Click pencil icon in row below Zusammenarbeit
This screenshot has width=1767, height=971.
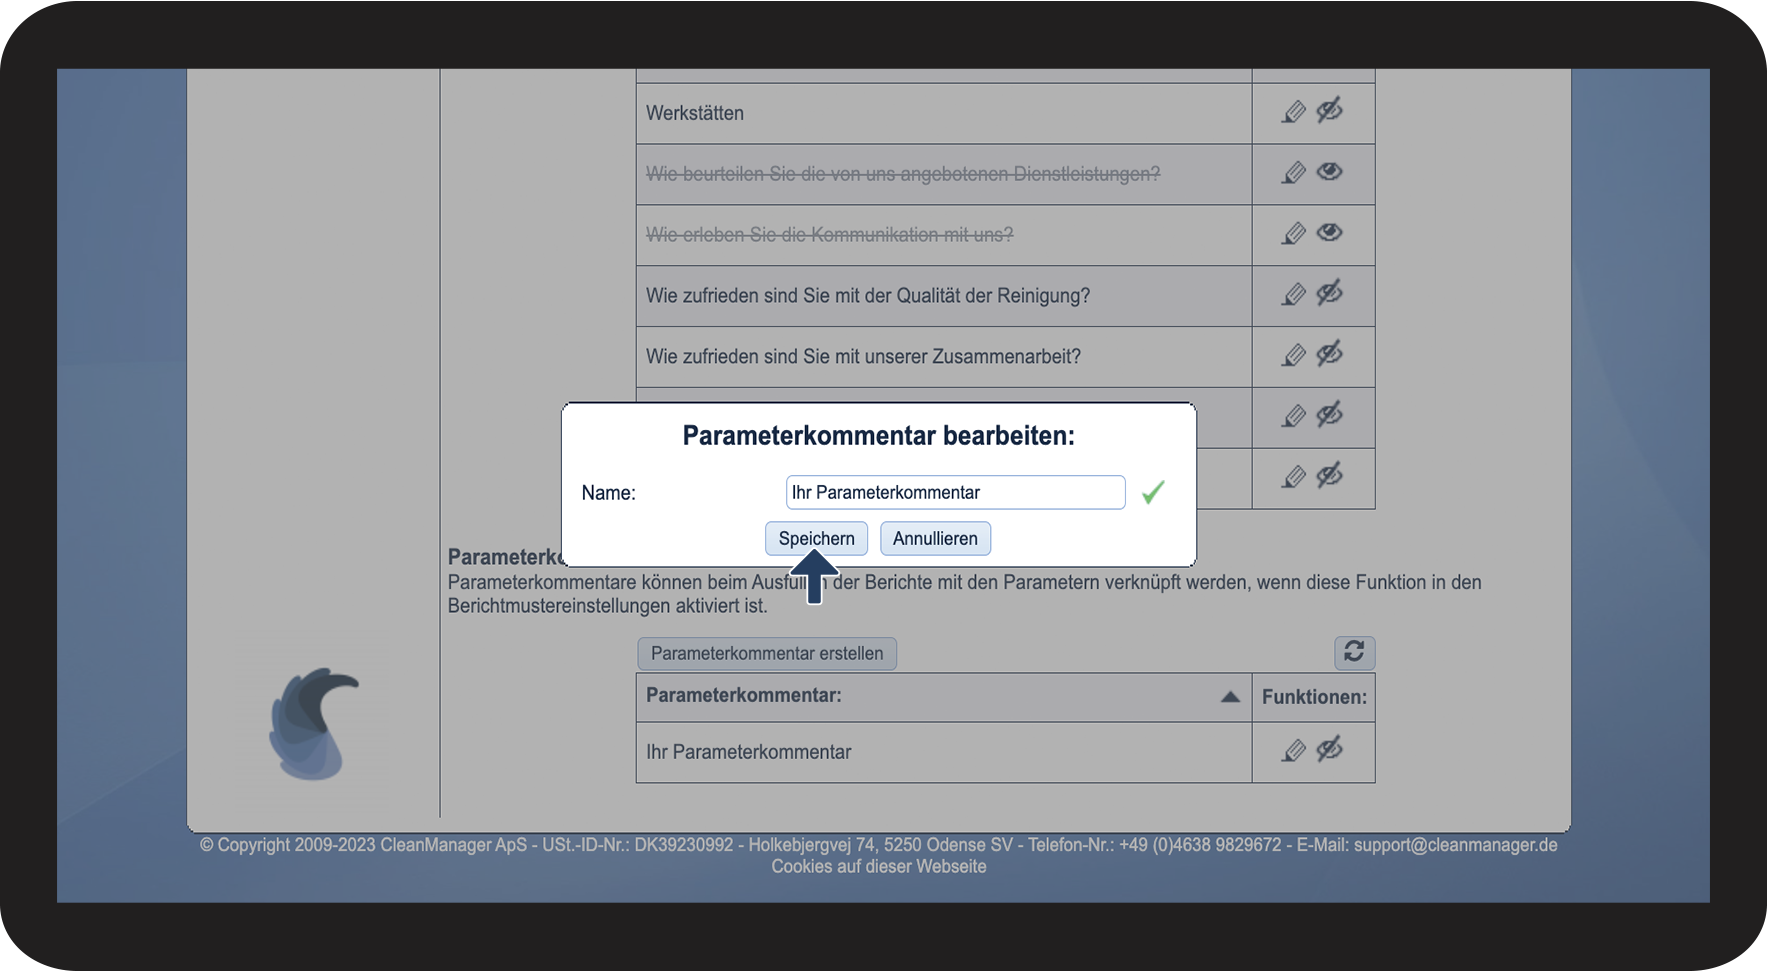pos(1294,416)
